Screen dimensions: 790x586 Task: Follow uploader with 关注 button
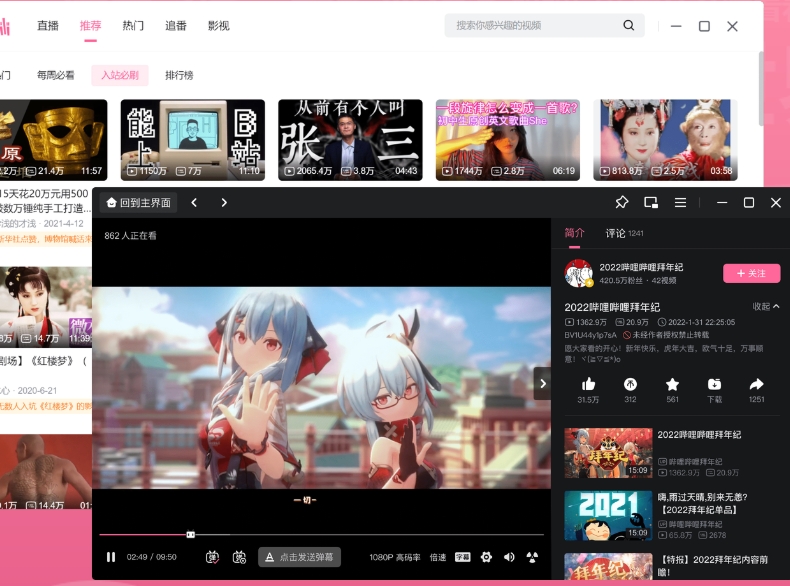click(751, 273)
